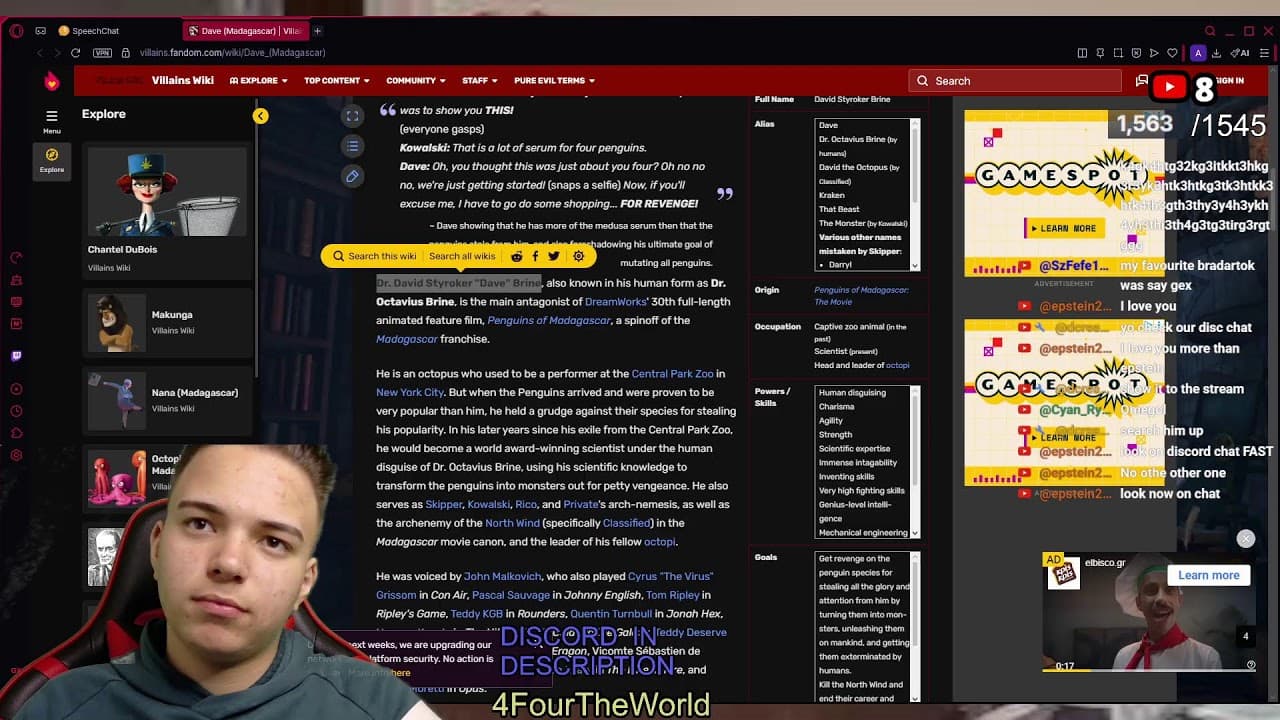Open quick-search settings gear icon
The width and height of the screenshot is (1280, 720).
point(578,256)
